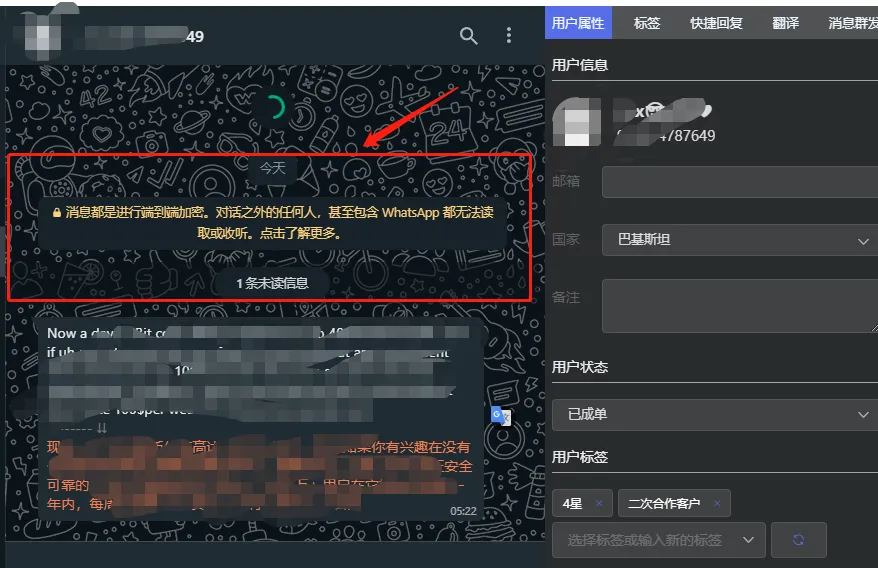878x568 pixels.
Task: Click the 用户信息 section heading
Action: pyautogui.click(x=580, y=65)
